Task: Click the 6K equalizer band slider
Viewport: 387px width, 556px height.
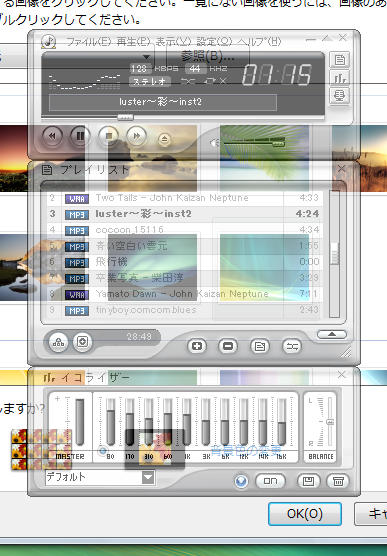Action: point(225,422)
